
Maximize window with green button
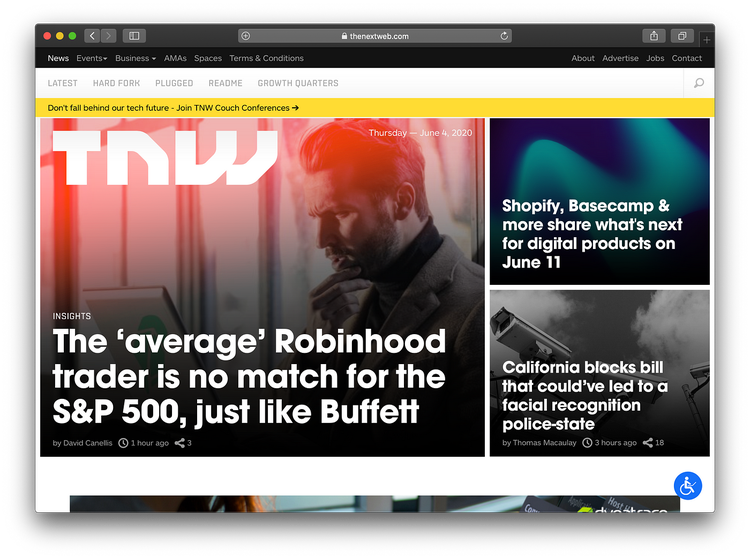(72, 36)
